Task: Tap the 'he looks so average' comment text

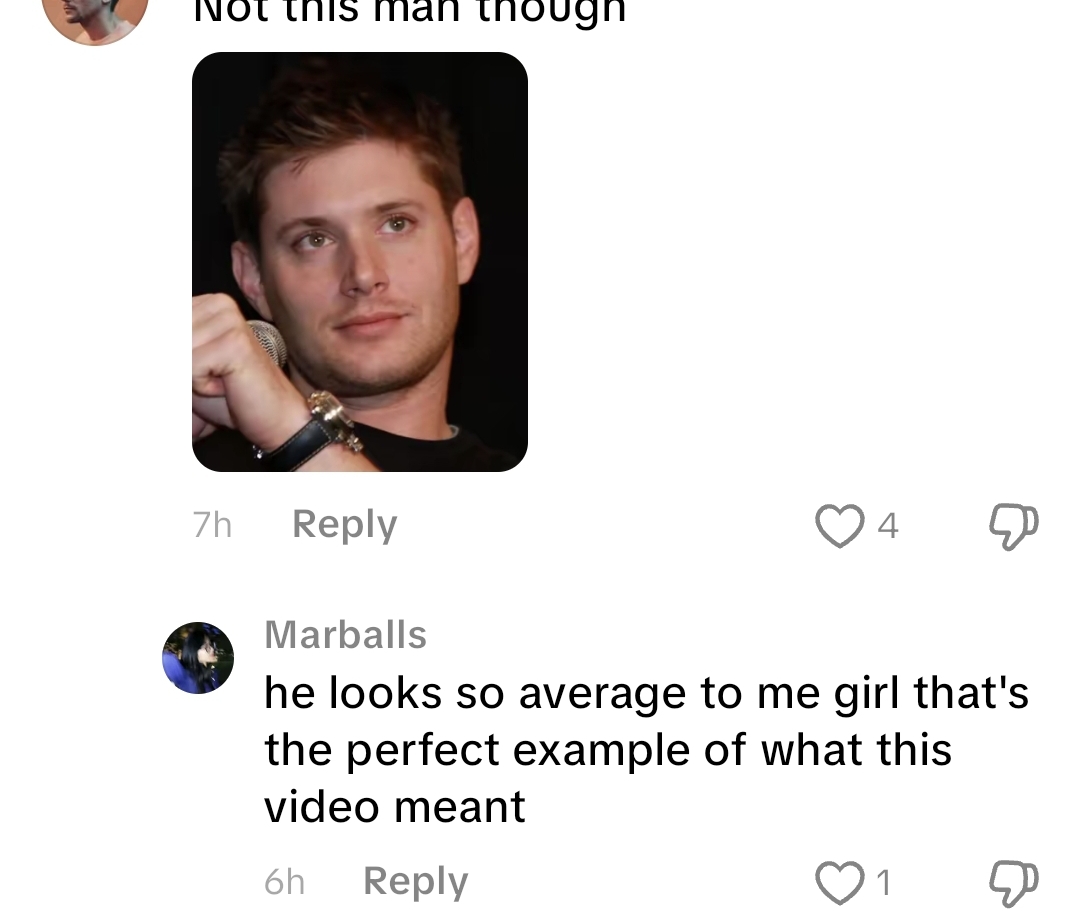Action: click(x=646, y=750)
